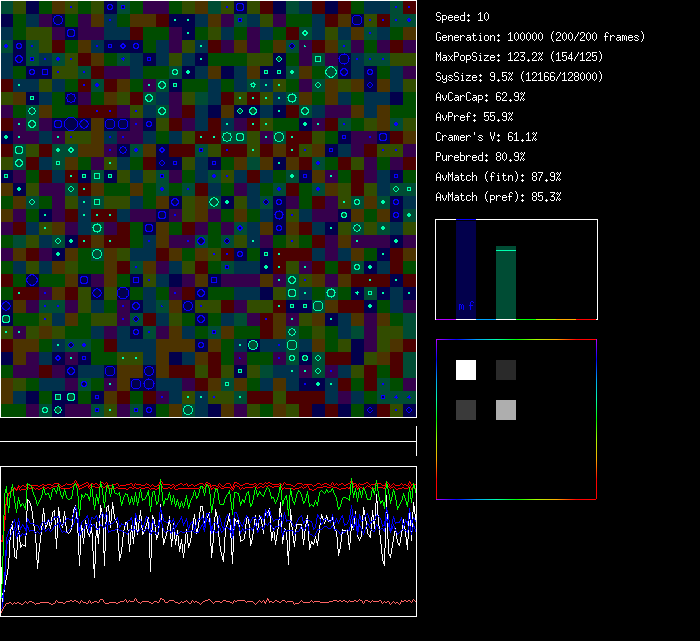The height and width of the screenshot is (641, 700).
Task: Click the Speed: 10 readout
Action: click(462, 17)
